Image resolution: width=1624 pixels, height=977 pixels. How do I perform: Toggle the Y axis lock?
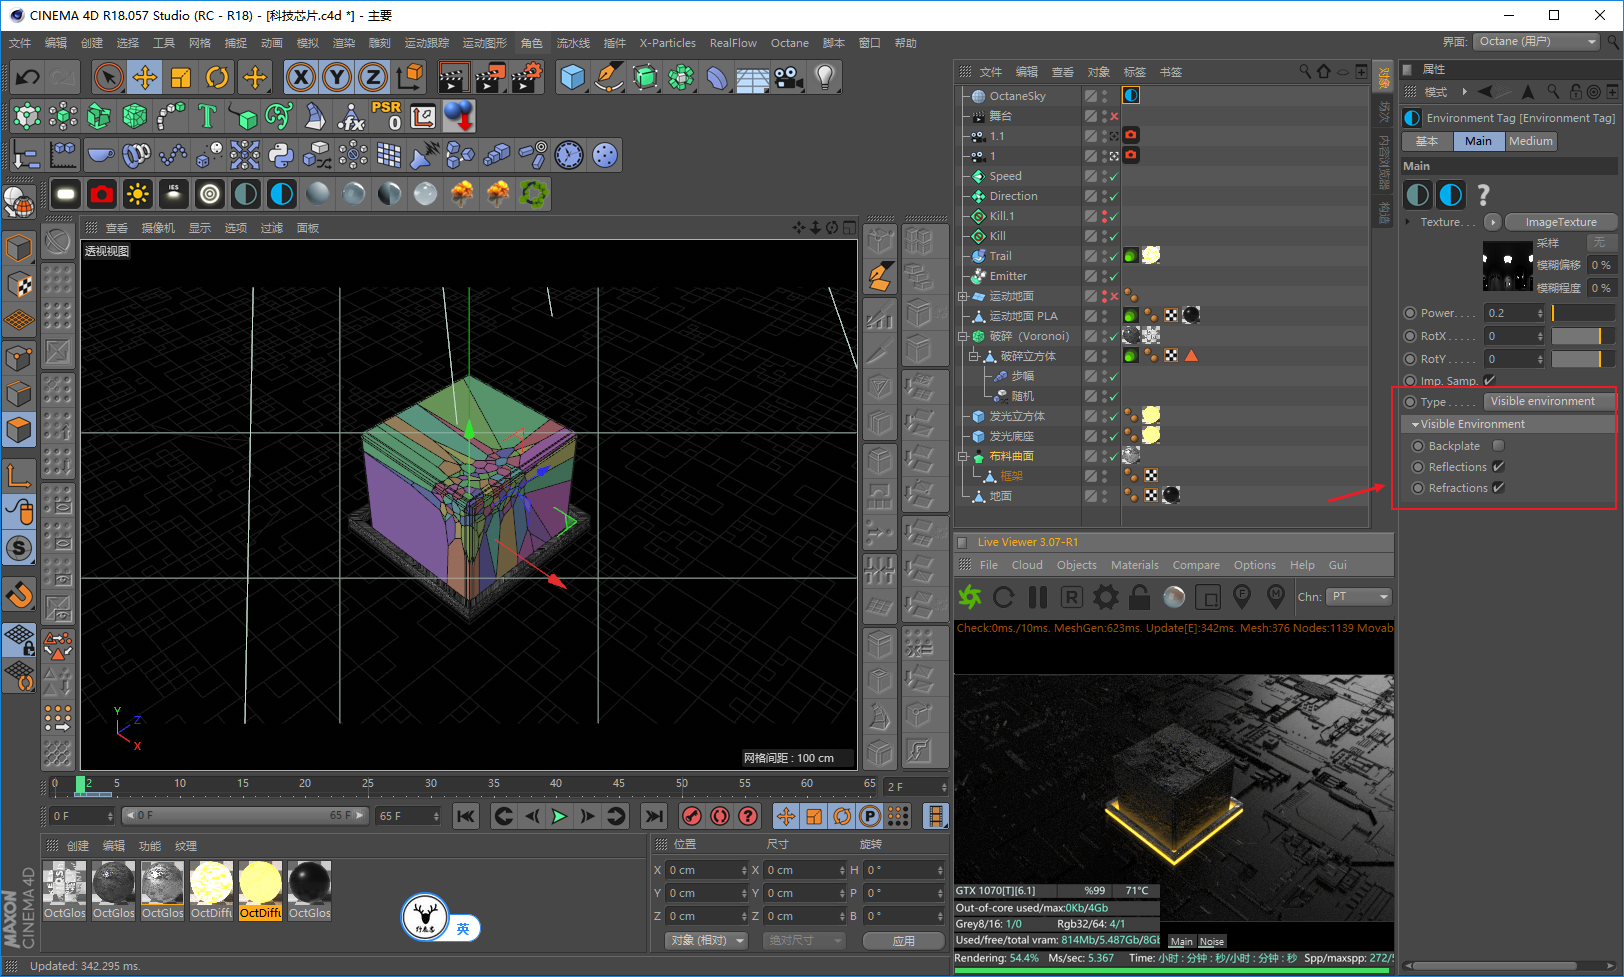[x=337, y=77]
